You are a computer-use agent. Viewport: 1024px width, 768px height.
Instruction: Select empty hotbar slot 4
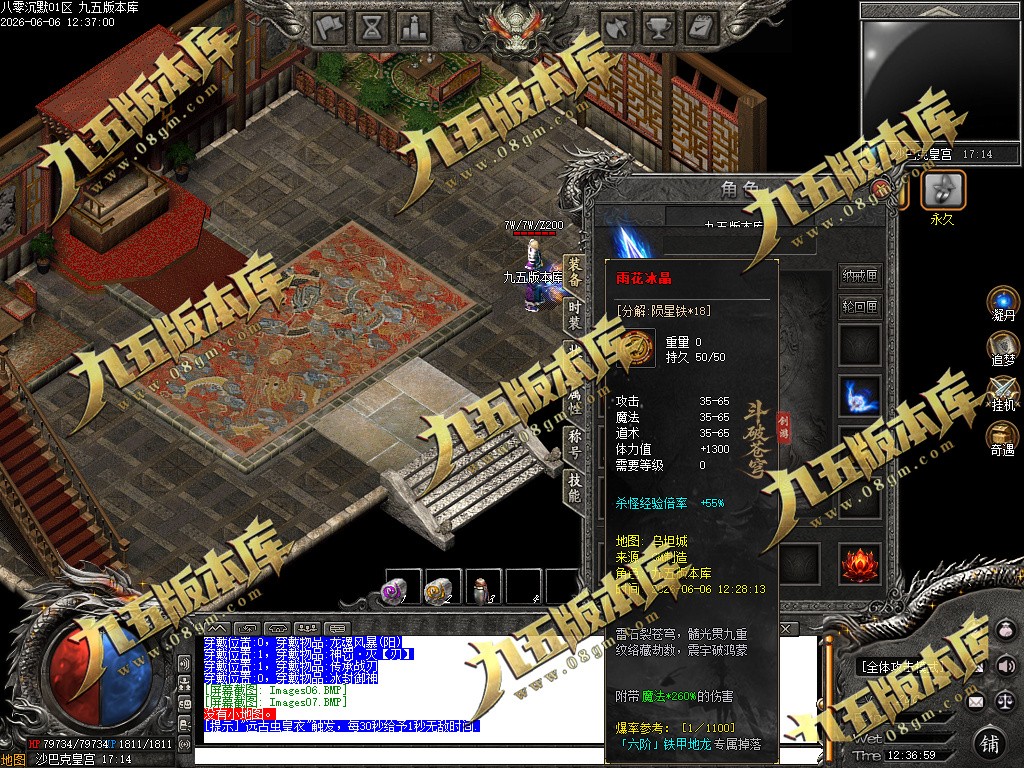(x=524, y=587)
